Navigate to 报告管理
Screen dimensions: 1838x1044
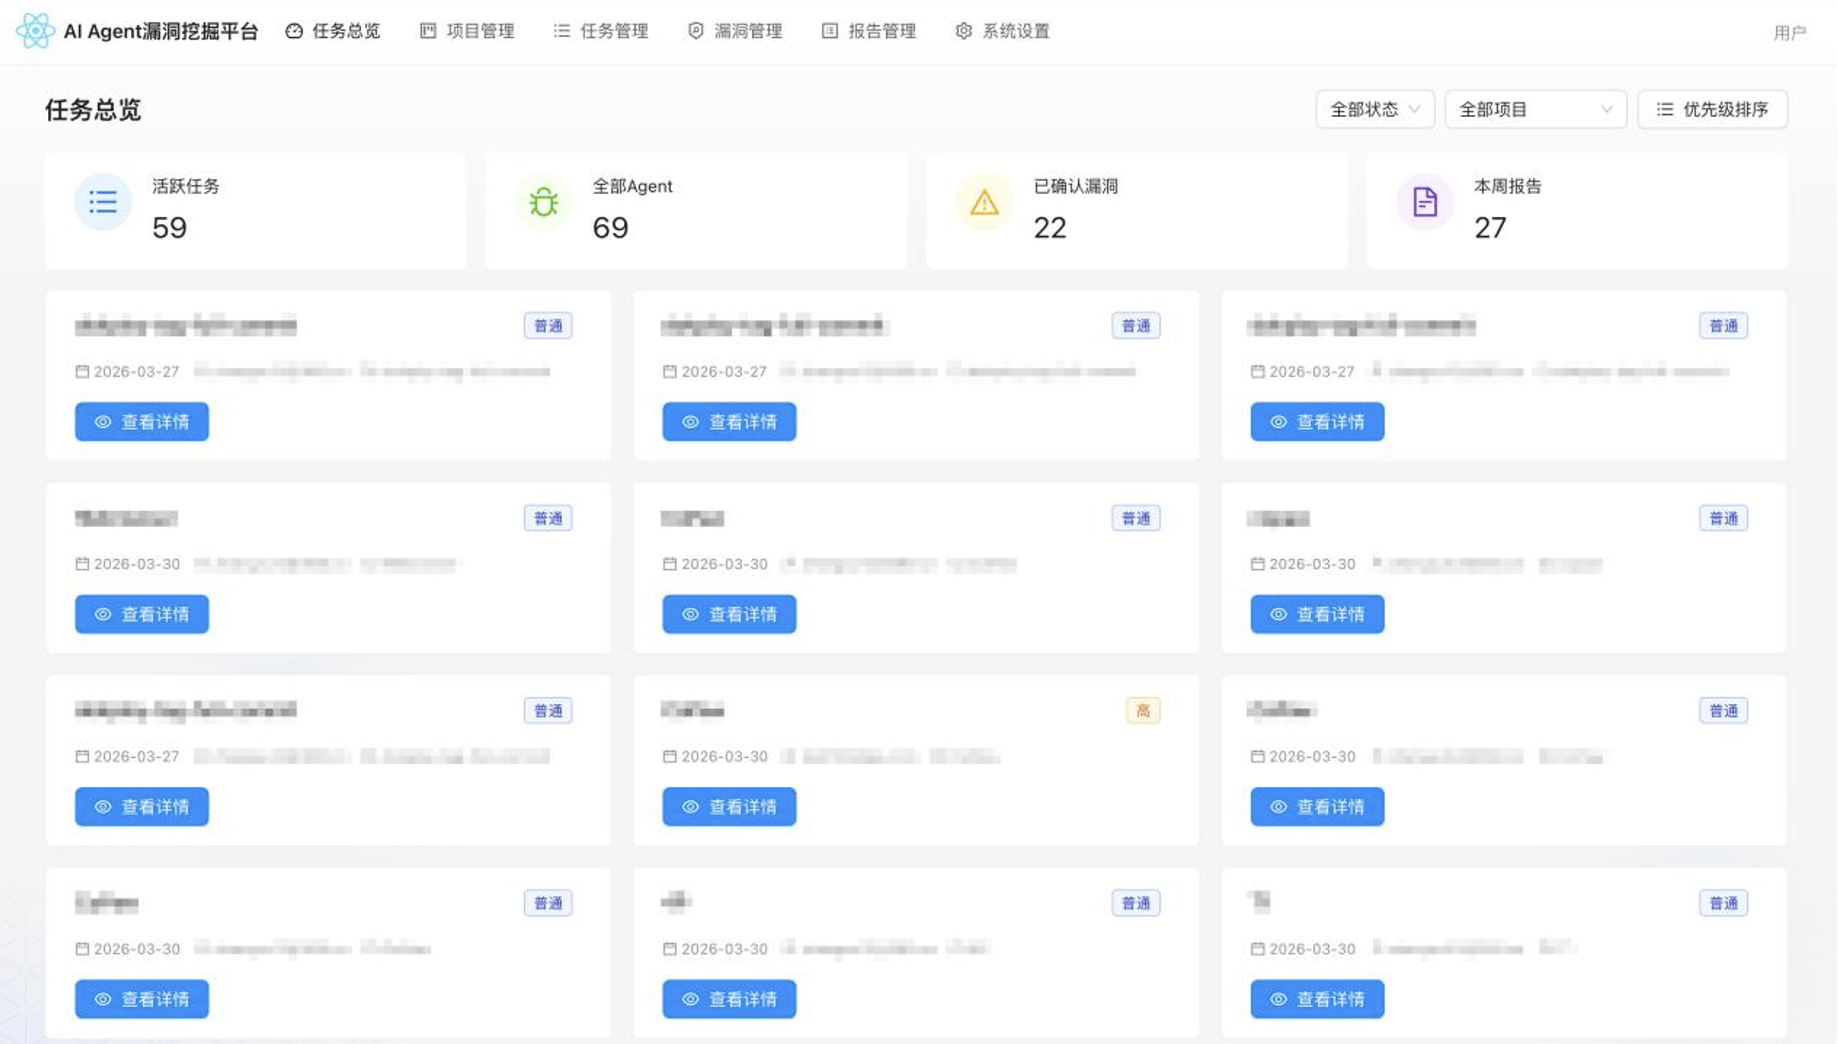click(868, 31)
